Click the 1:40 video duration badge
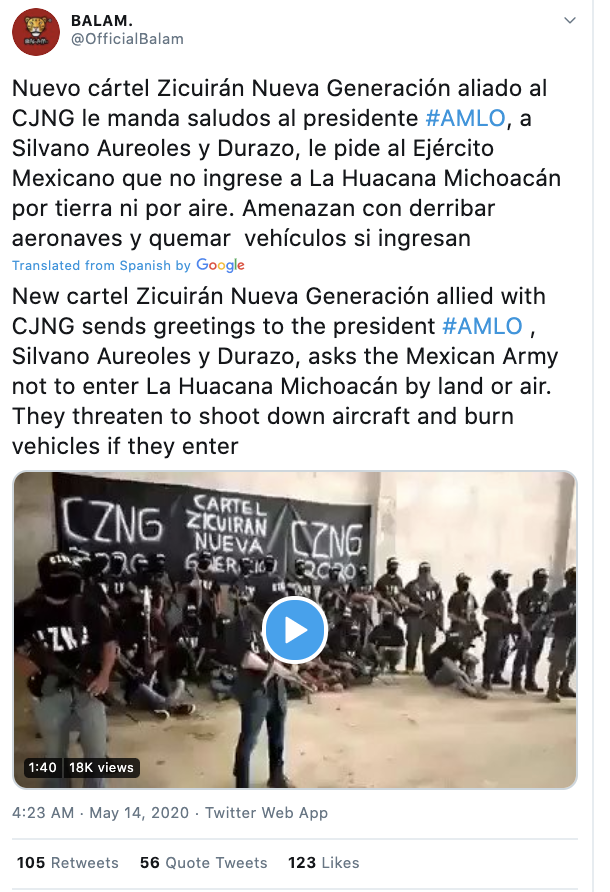 point(43,767)
